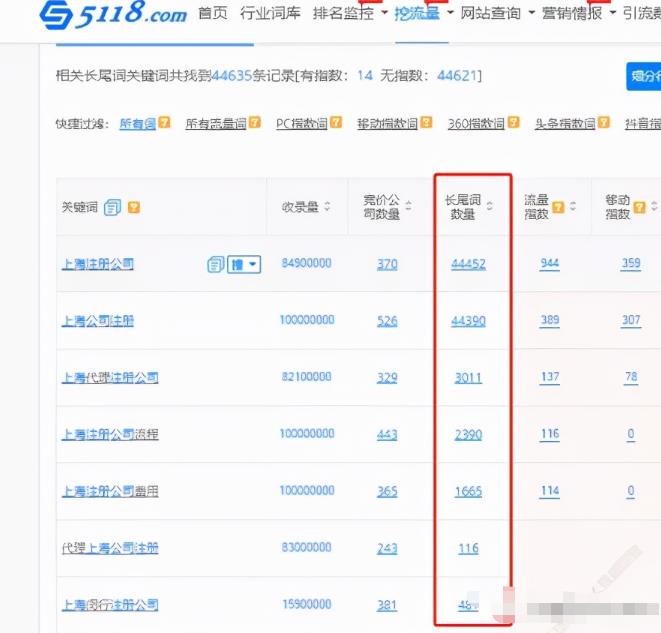
Task: Select the 收录量 value 84900000
Action: (306, 263)
